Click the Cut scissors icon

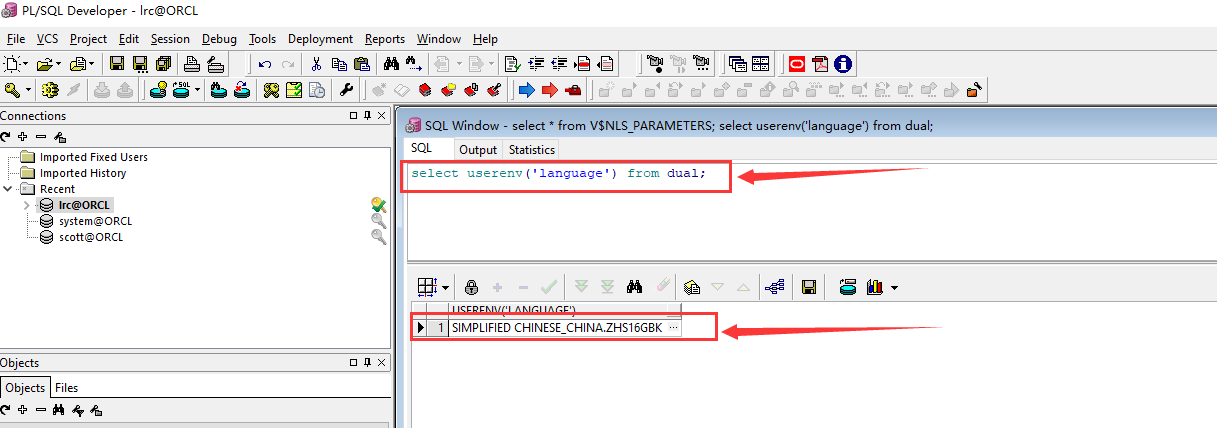(316, 64)
